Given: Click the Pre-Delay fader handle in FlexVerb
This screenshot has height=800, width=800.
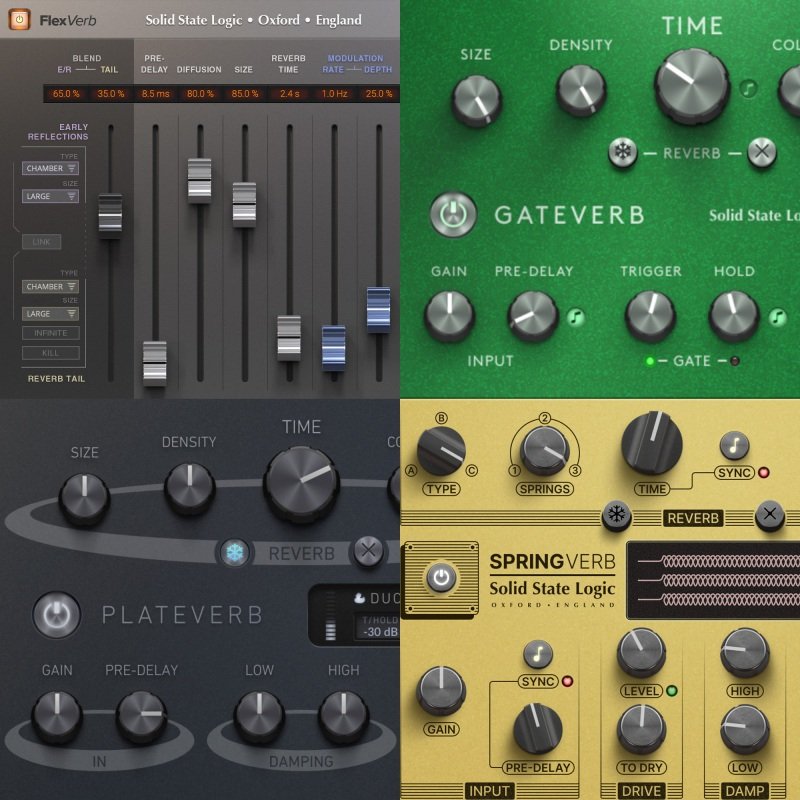Looking at the screenshot, I should (155, 362).
